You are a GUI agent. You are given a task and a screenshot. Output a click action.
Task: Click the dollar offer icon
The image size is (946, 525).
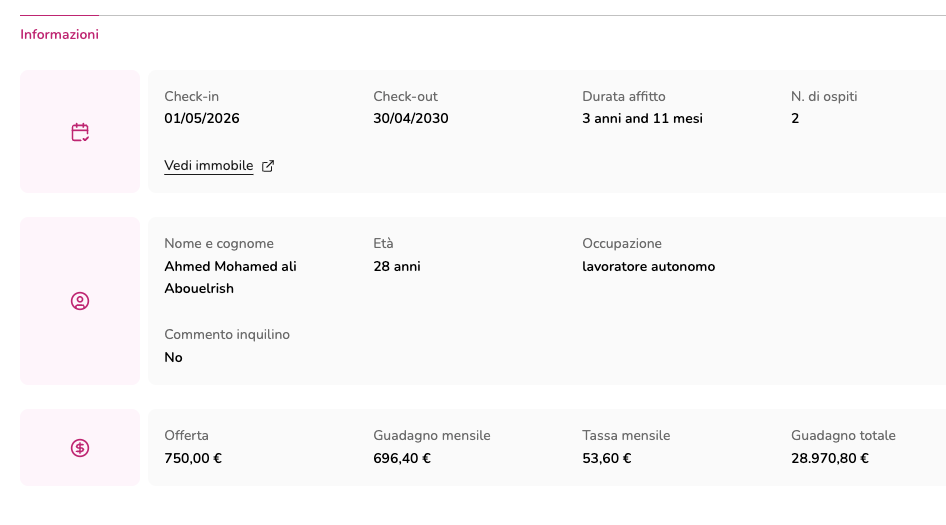[80, 448]
